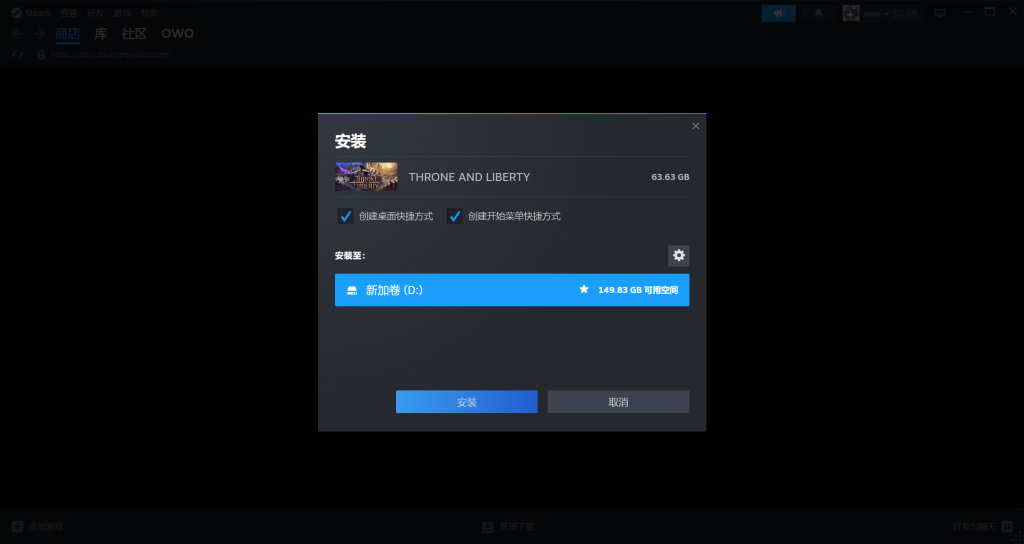Click the page refresh icon

tap(18, 54)
